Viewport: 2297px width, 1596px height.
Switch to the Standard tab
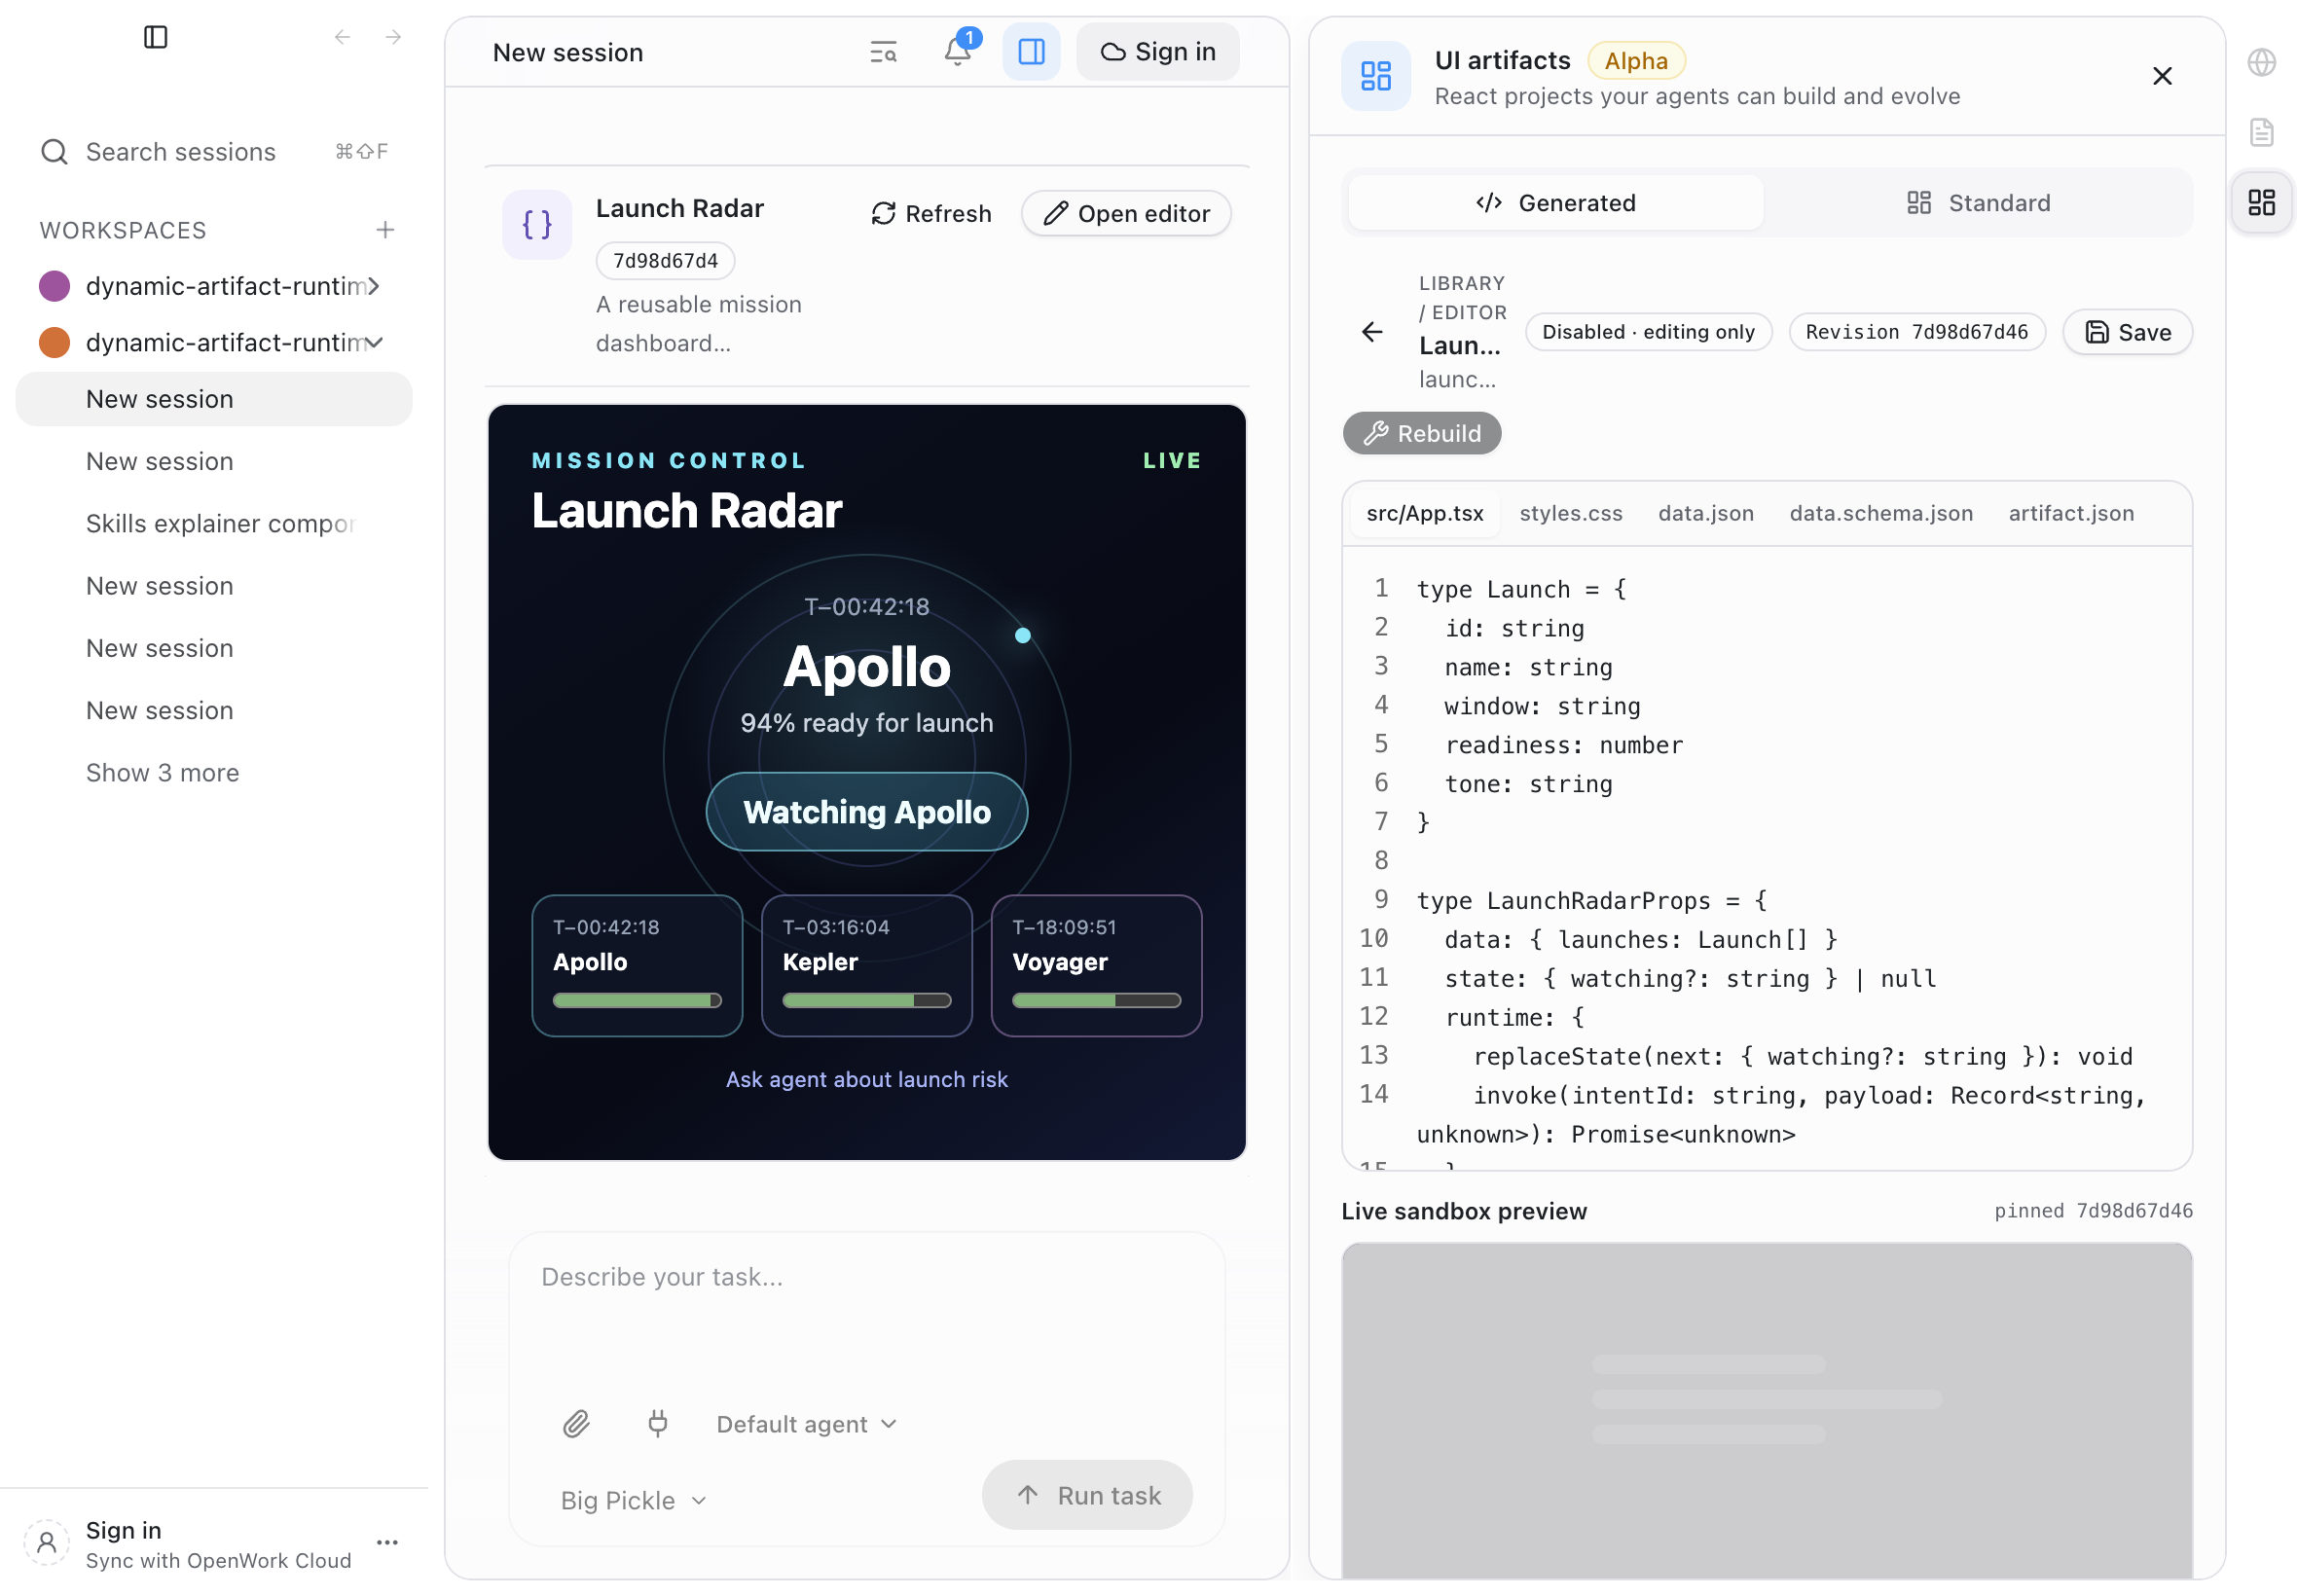pyautogui.click(x=1978, y=203)
